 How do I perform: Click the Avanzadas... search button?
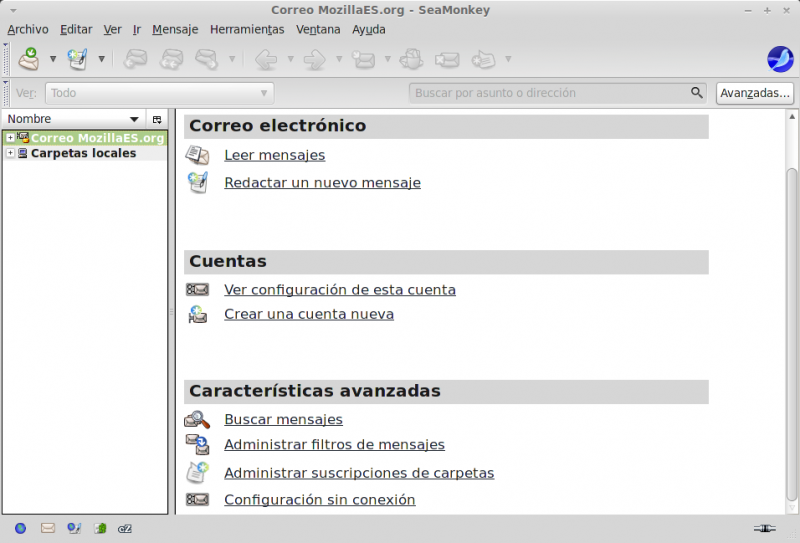[x=755, y=93]
